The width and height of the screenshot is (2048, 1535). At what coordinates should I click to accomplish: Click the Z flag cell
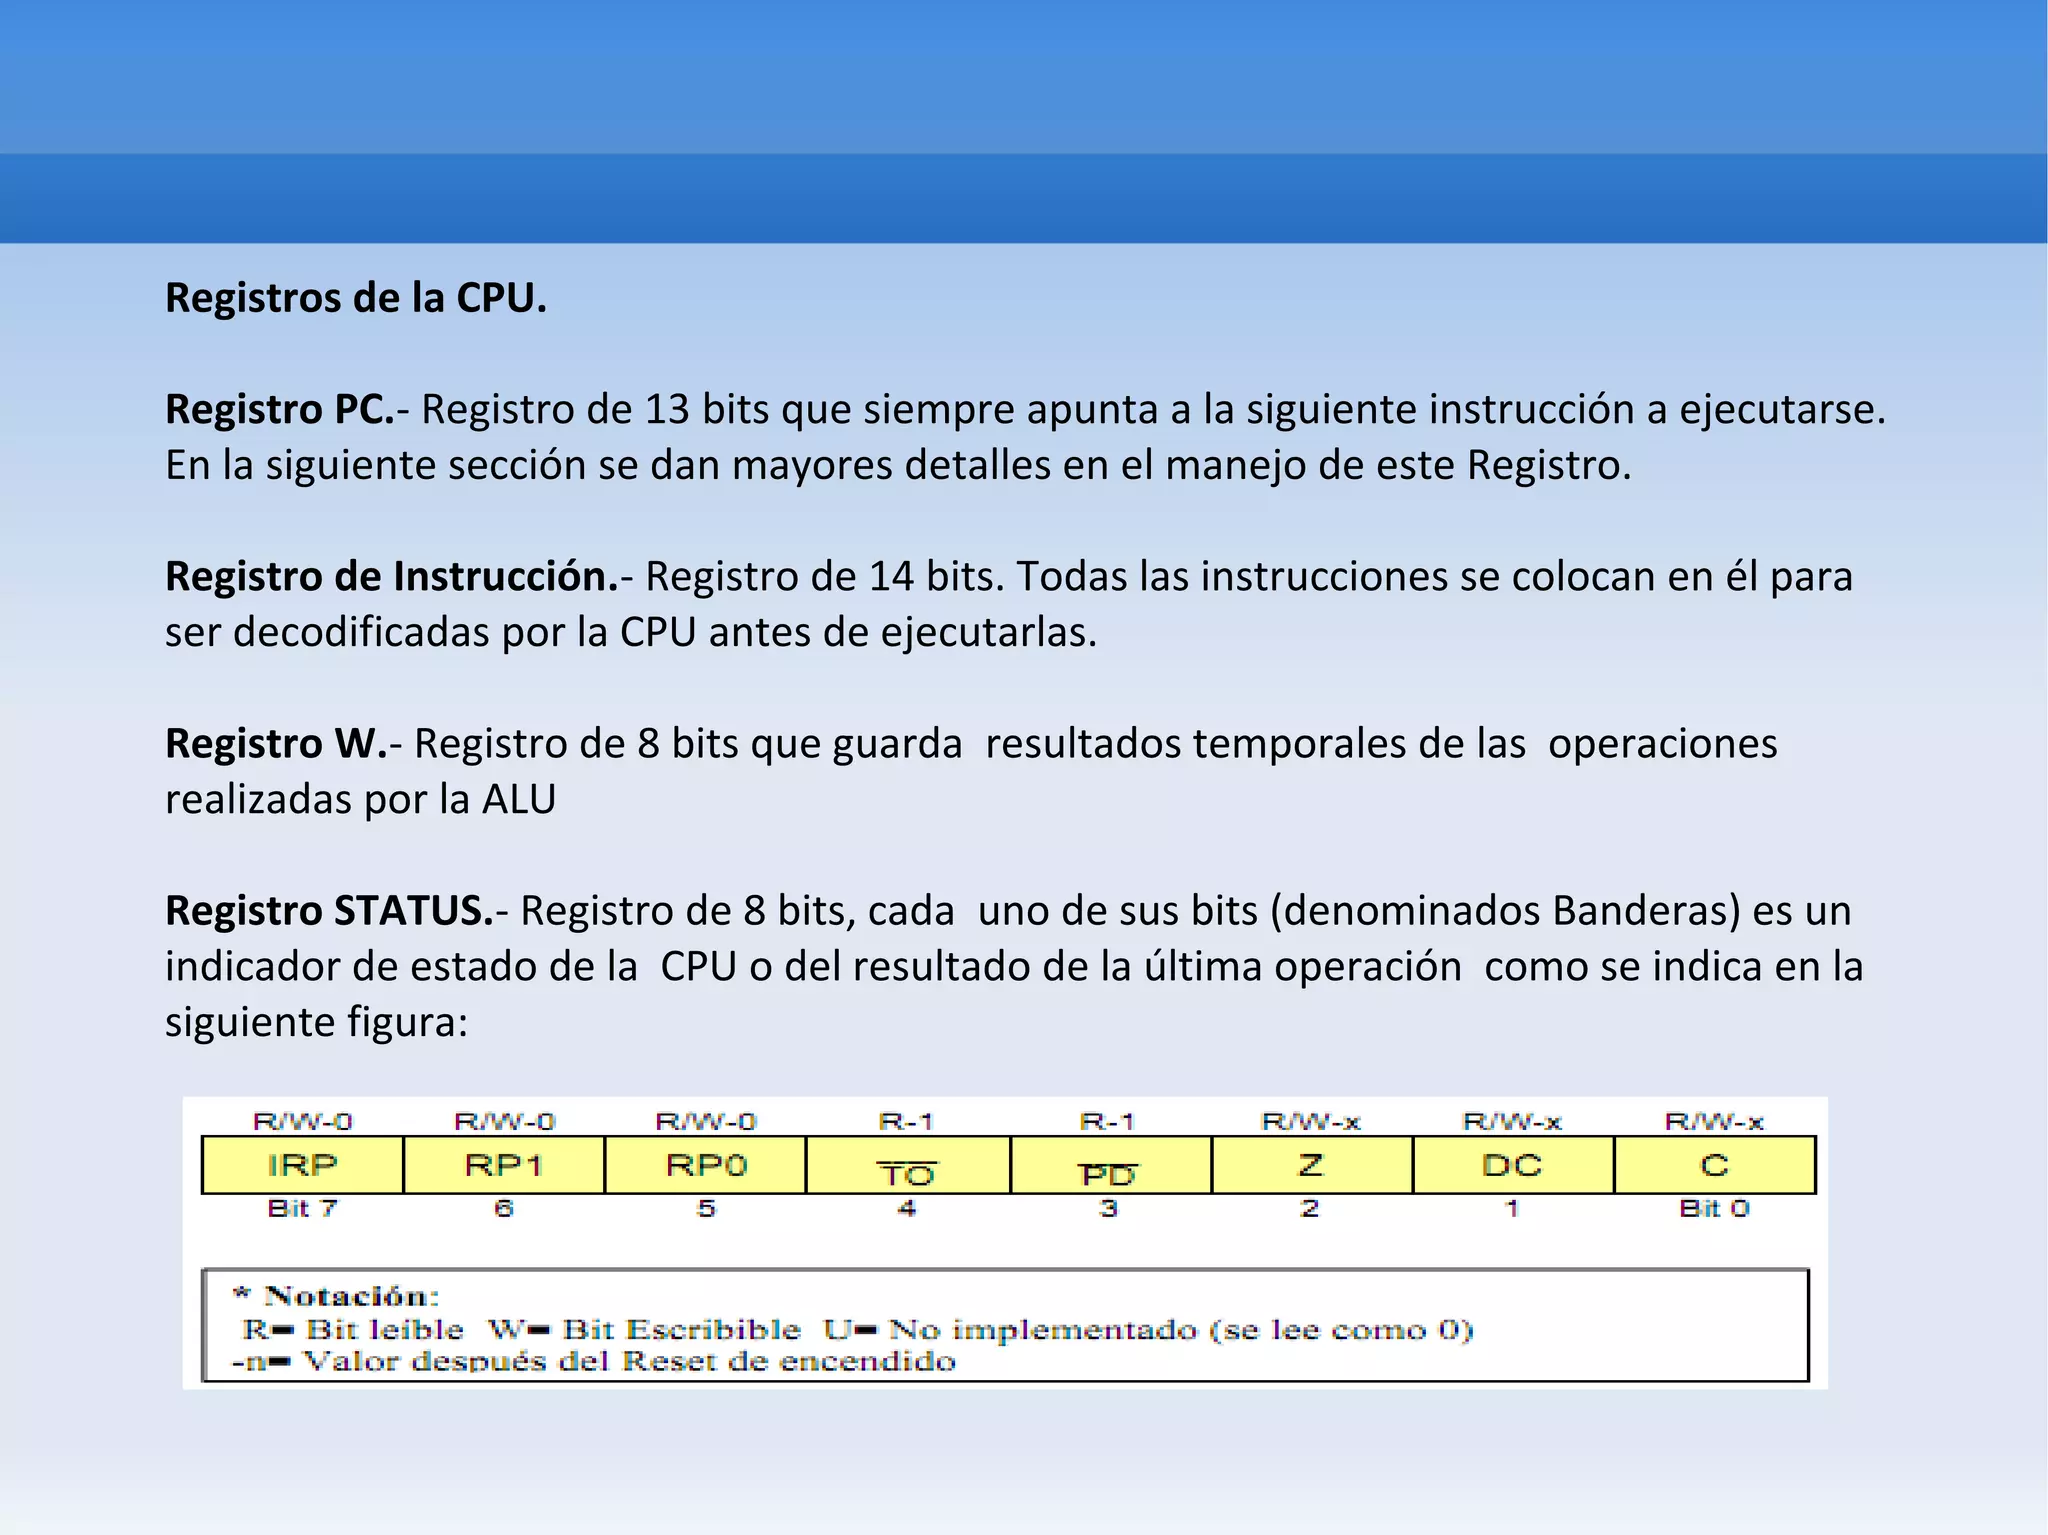tap(1312, 1165)
